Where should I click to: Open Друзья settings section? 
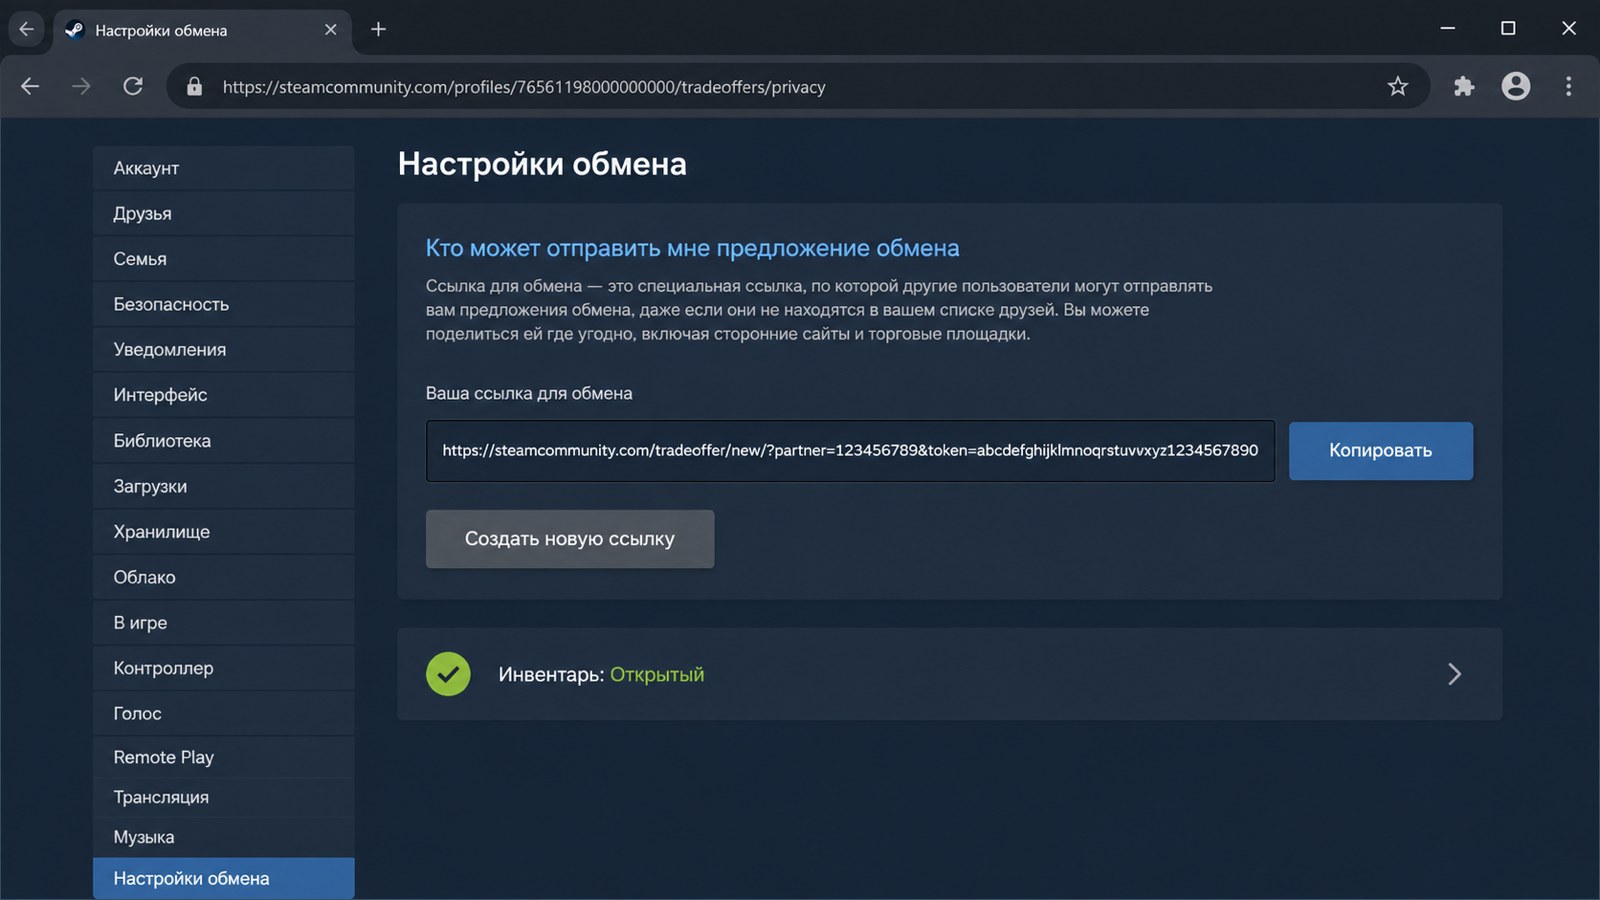point(224,214)
